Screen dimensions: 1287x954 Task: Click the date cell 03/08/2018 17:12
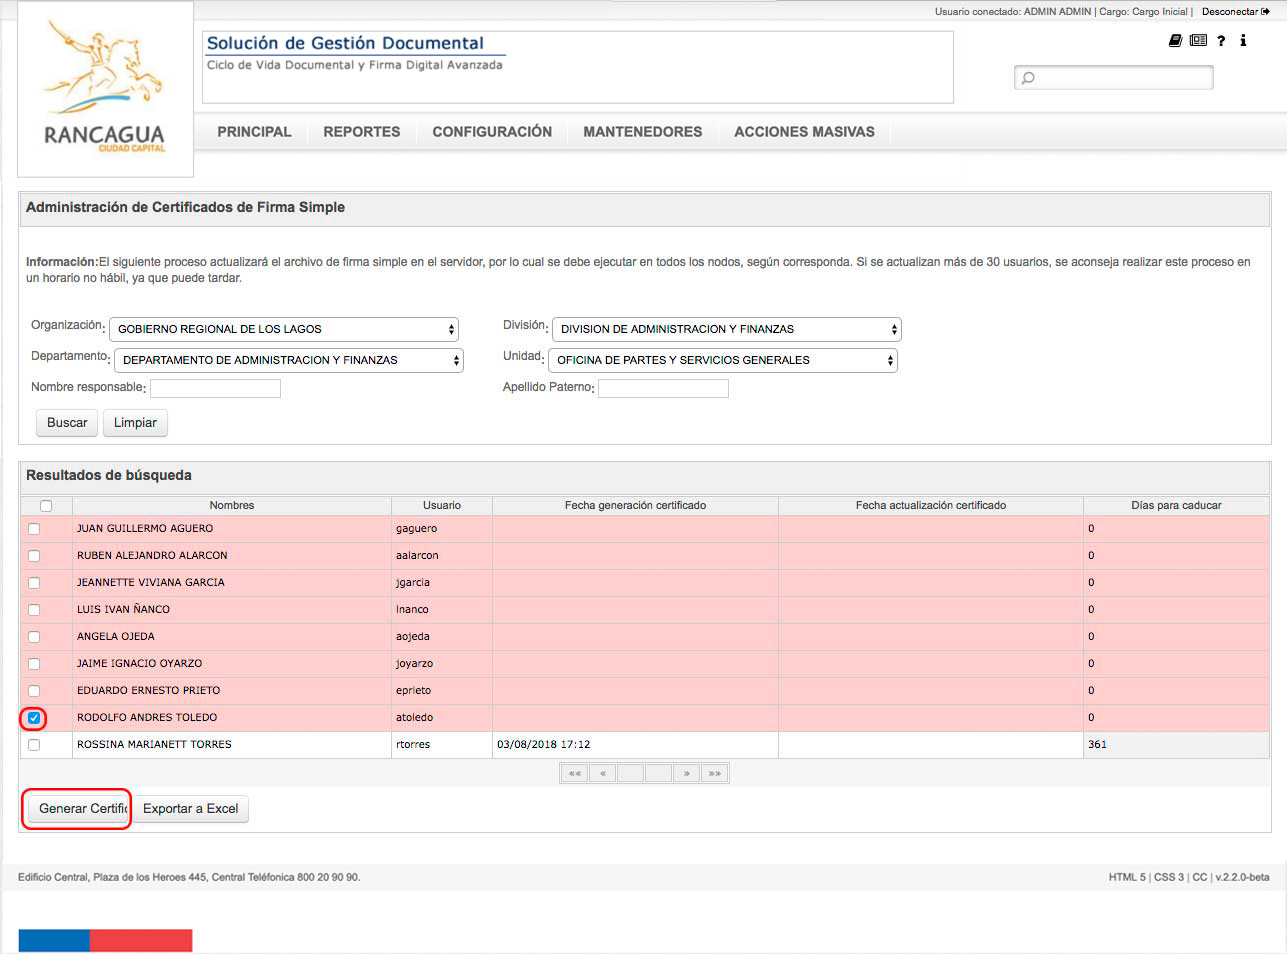coord(635,745)
